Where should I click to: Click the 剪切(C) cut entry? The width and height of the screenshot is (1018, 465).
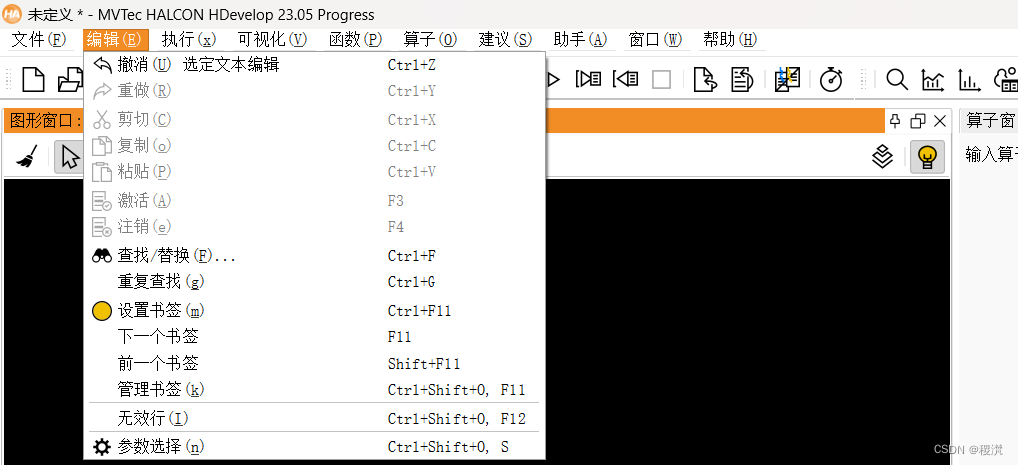pos(315,120)
